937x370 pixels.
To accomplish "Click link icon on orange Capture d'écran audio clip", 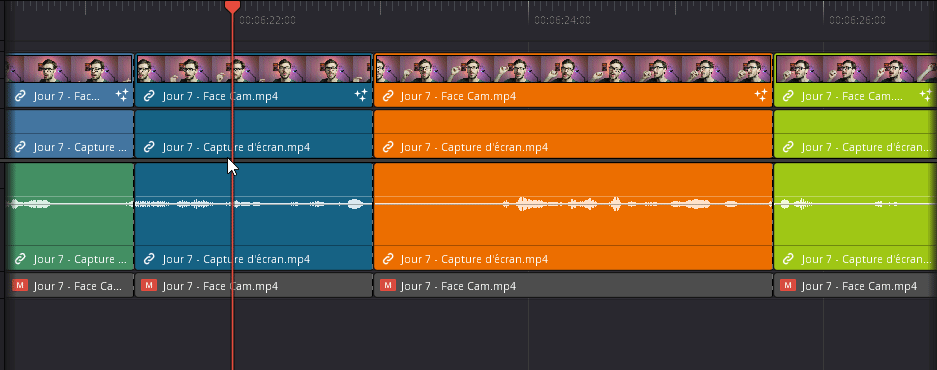I will pyautogui.click(x=388, y=259).
